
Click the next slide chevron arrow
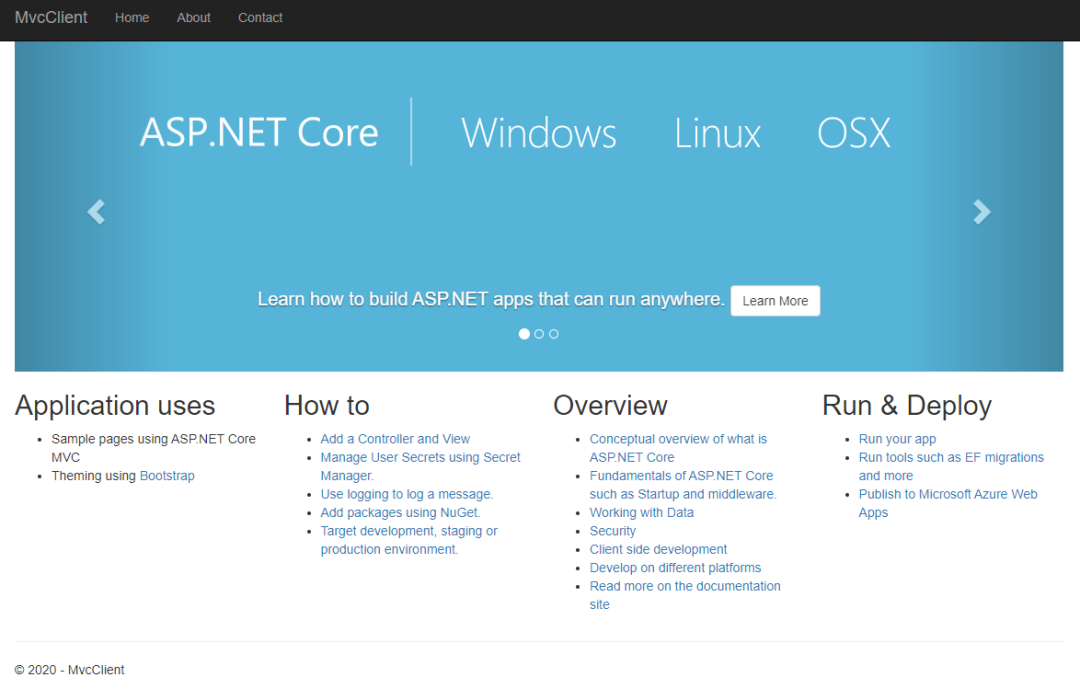click(x=982, y=212)
